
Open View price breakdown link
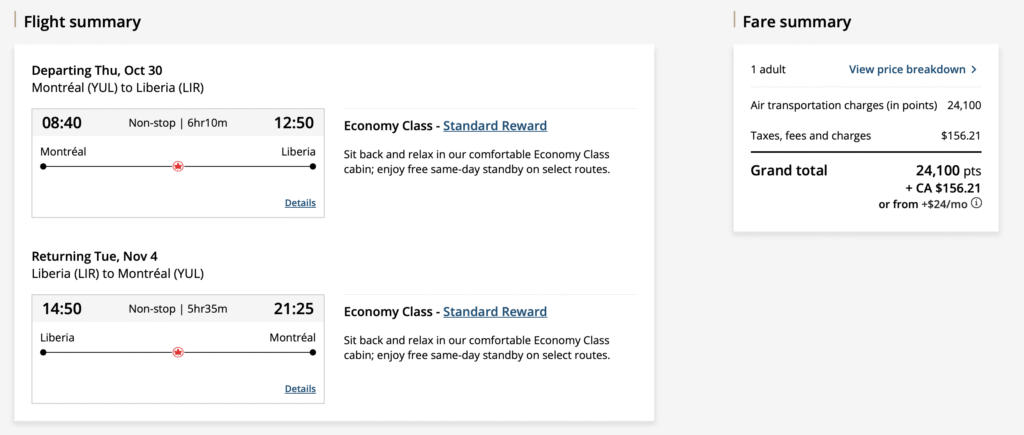pos(907,70)
